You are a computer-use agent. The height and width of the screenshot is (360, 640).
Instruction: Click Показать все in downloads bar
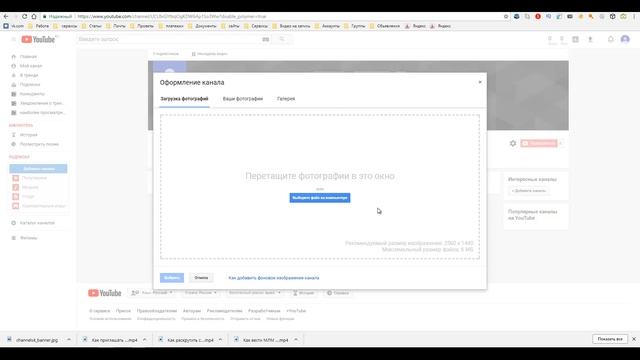pos(610,339)
